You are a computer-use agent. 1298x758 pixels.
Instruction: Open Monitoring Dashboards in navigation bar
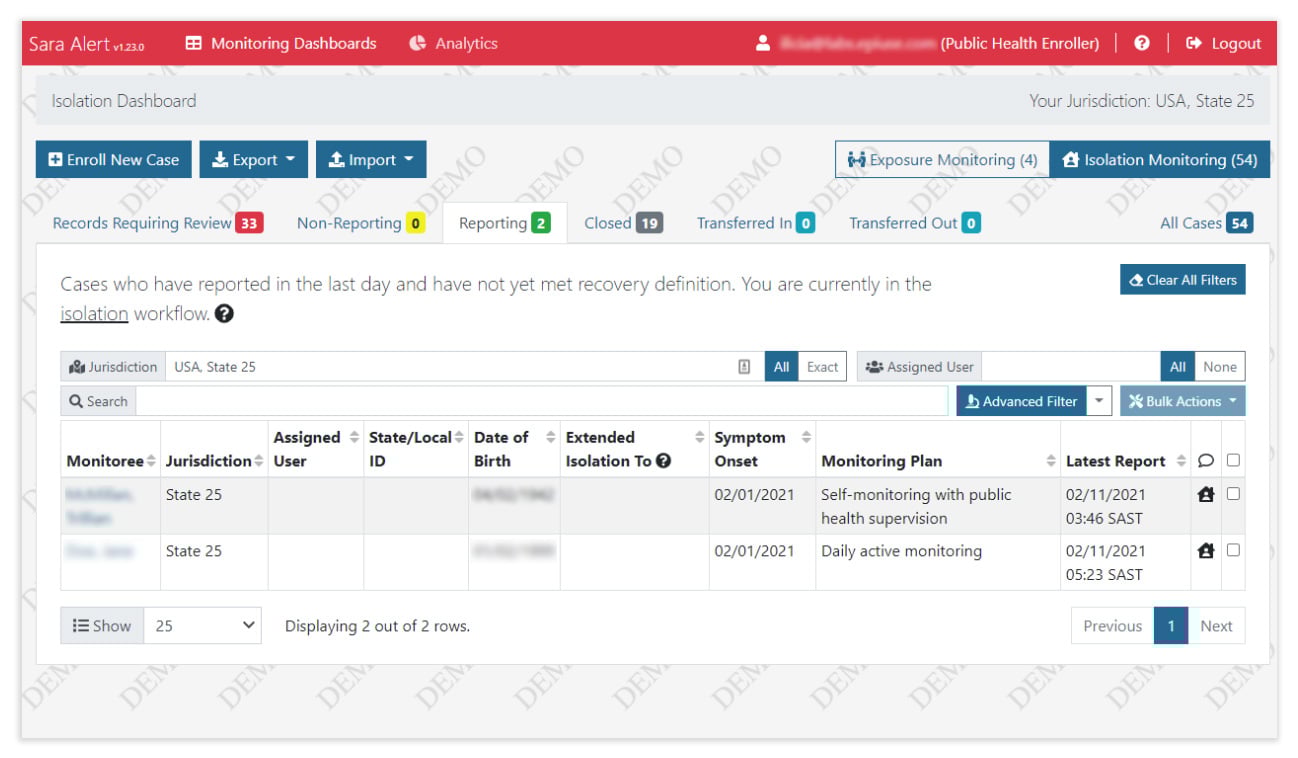(281, 43)
